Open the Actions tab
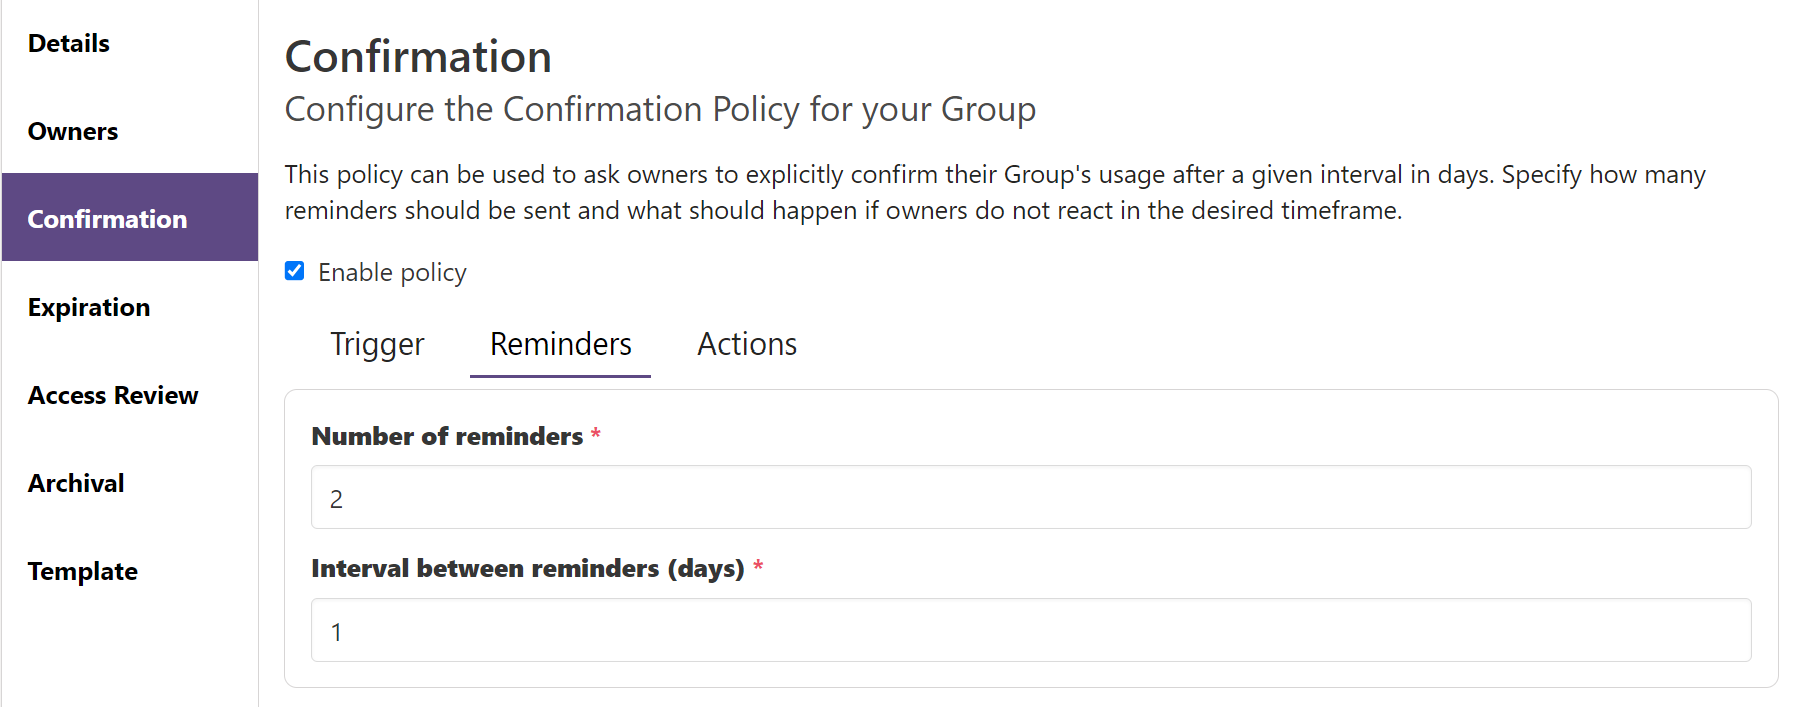The width and height of the screenshot is (1794, 707). tap(746, 344)
